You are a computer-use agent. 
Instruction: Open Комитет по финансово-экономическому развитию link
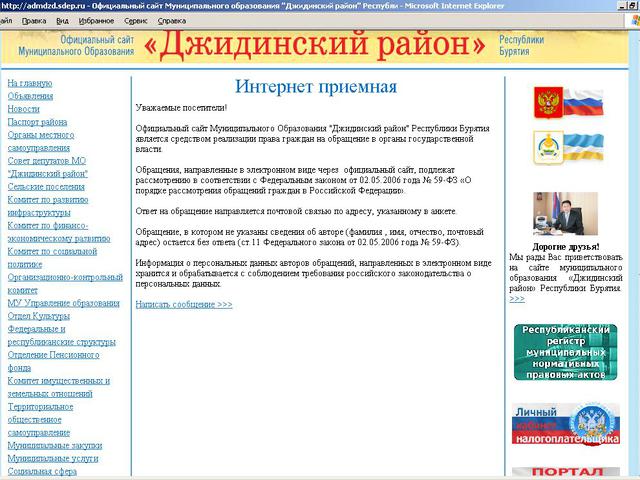point(59,232)
